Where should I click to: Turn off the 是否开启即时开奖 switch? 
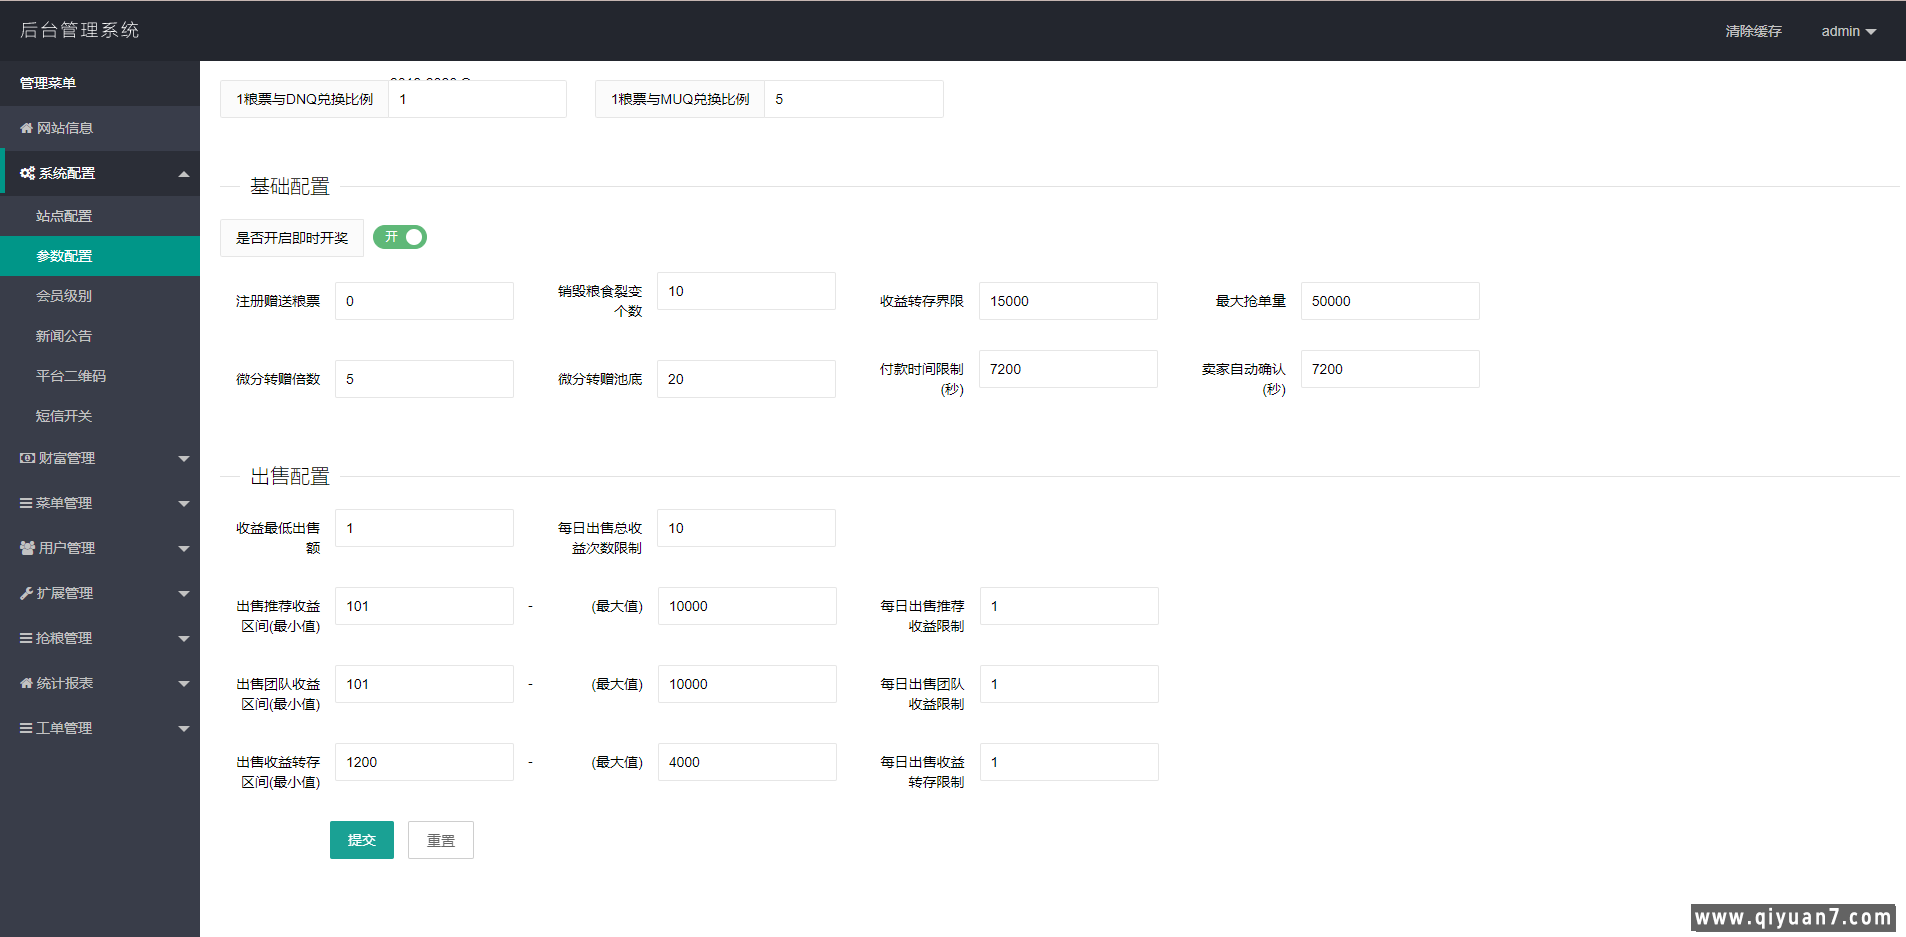pyautogui.click(x=399, y=237)
